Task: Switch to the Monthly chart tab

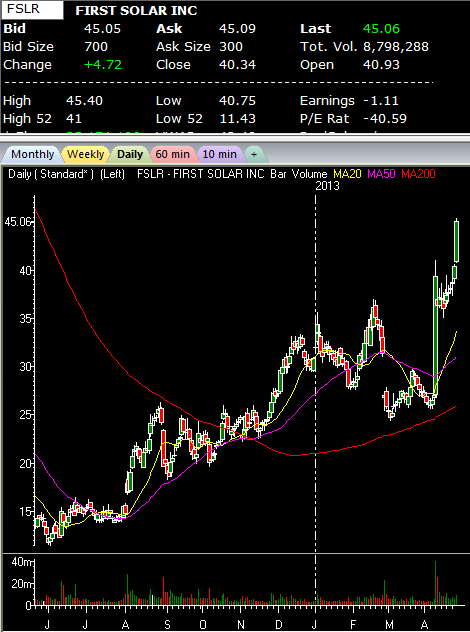Action: [32, 154]
